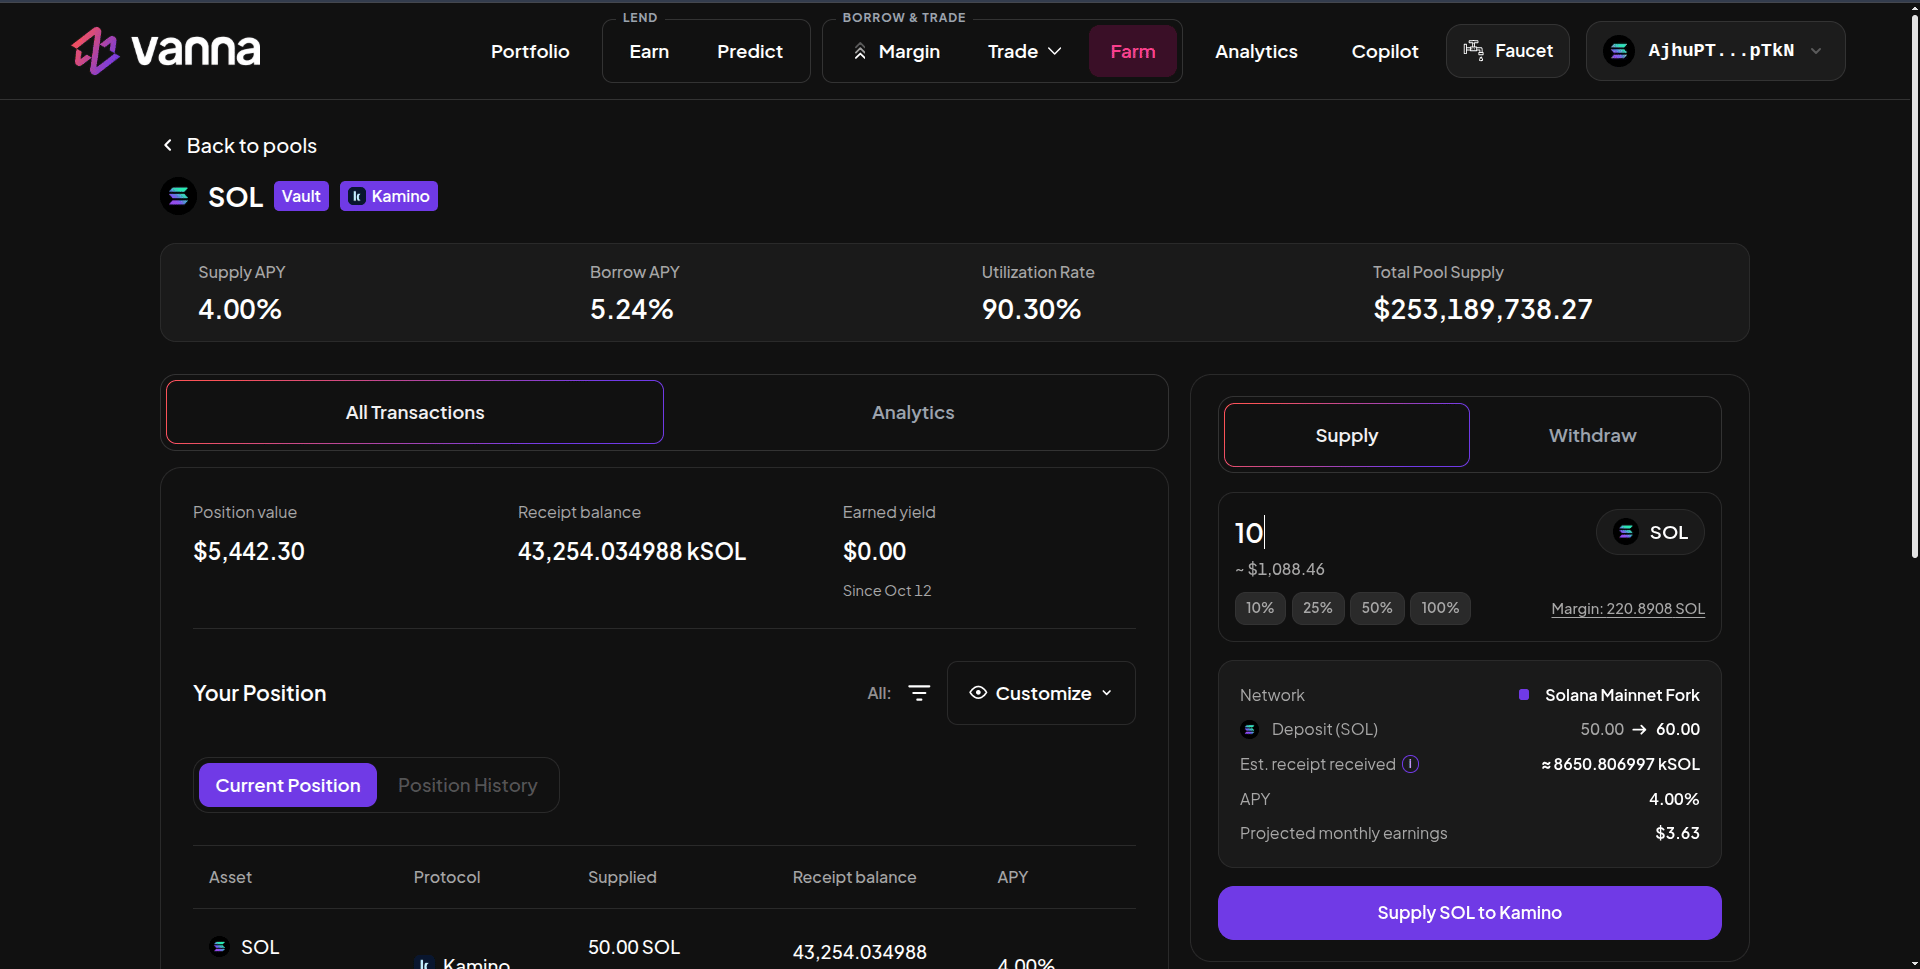Switch to the All Transactions tab
Image resolution: width=1920 pixels, height=969 pixels.
click(x=415, y=412)
